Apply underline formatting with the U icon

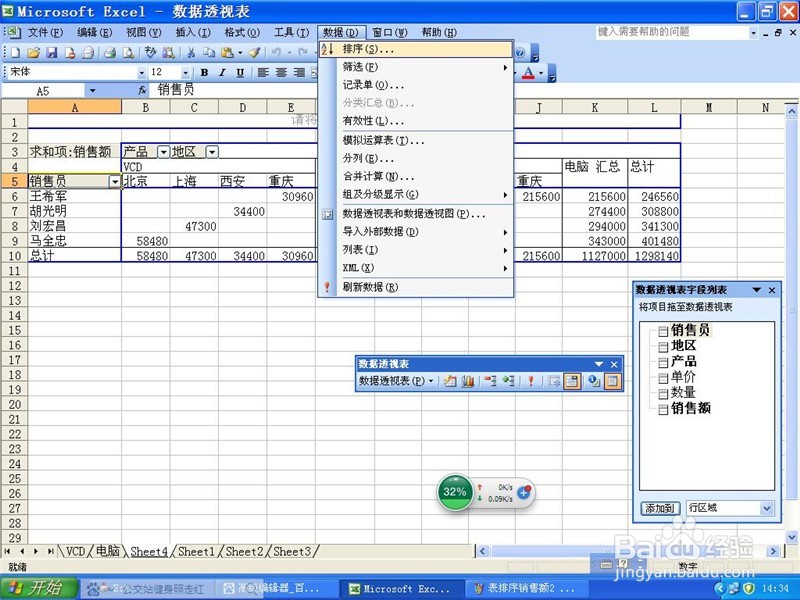tap(240, 73)
